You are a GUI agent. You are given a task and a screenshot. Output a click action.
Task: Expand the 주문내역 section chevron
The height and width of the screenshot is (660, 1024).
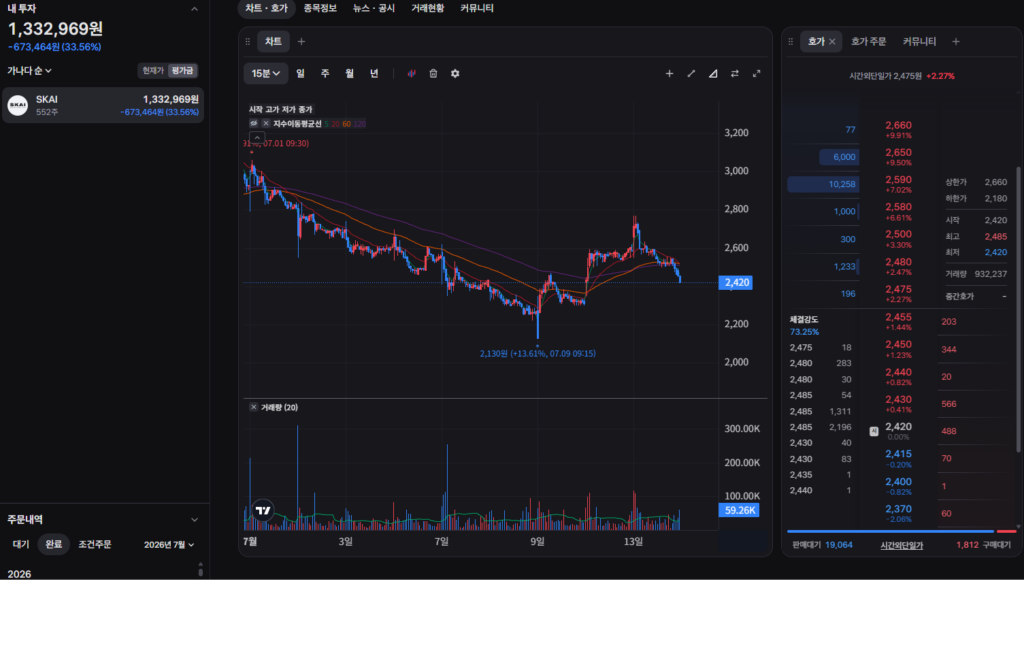point(194,520)
